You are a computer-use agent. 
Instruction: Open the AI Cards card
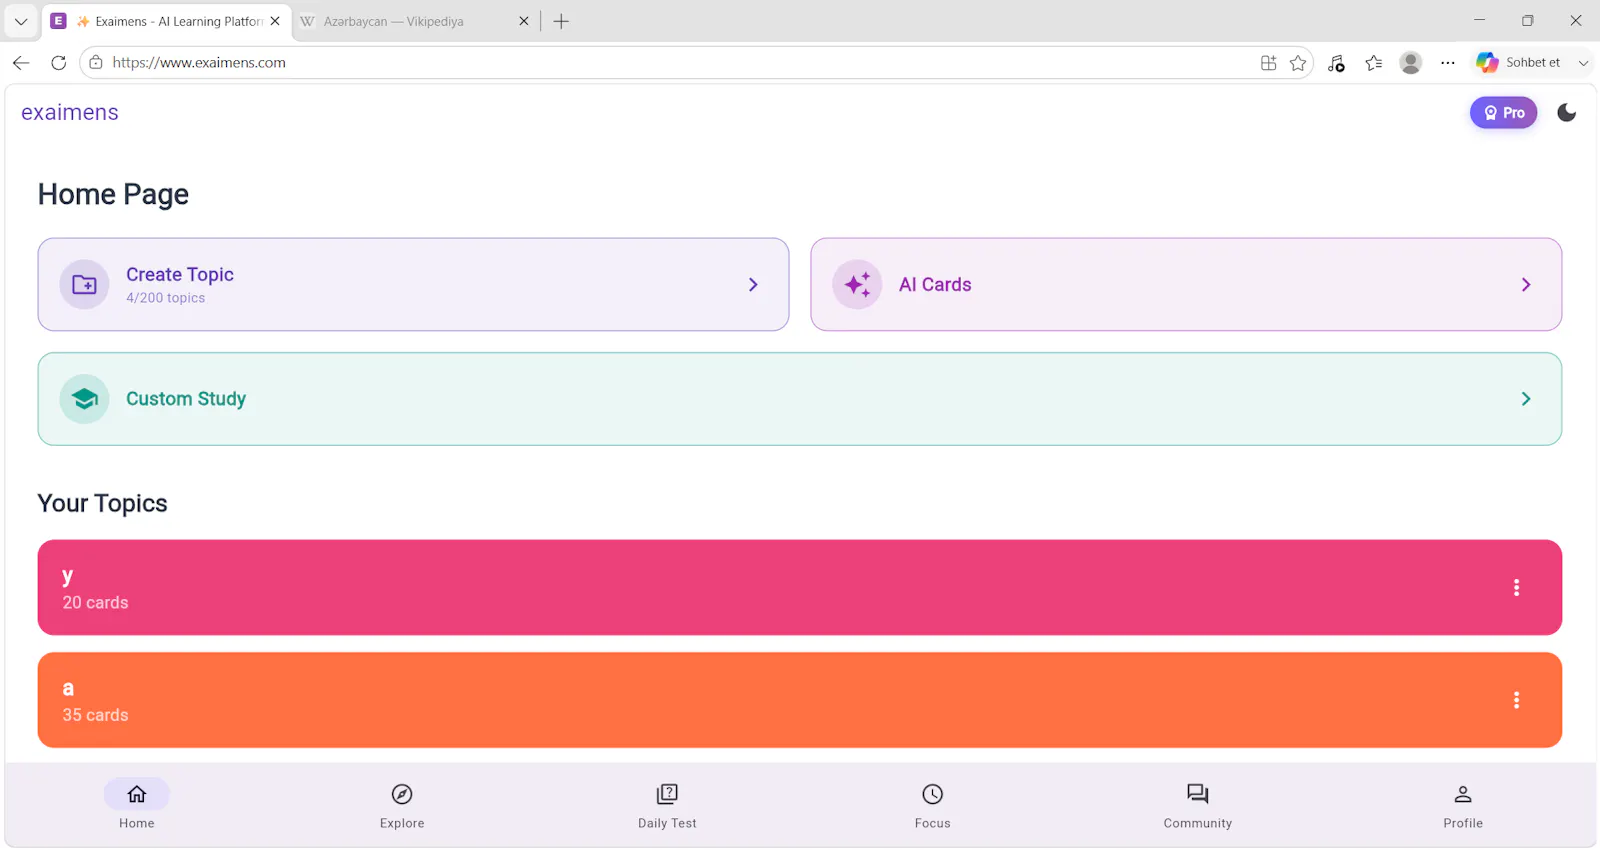click(x=1186, y=285)
